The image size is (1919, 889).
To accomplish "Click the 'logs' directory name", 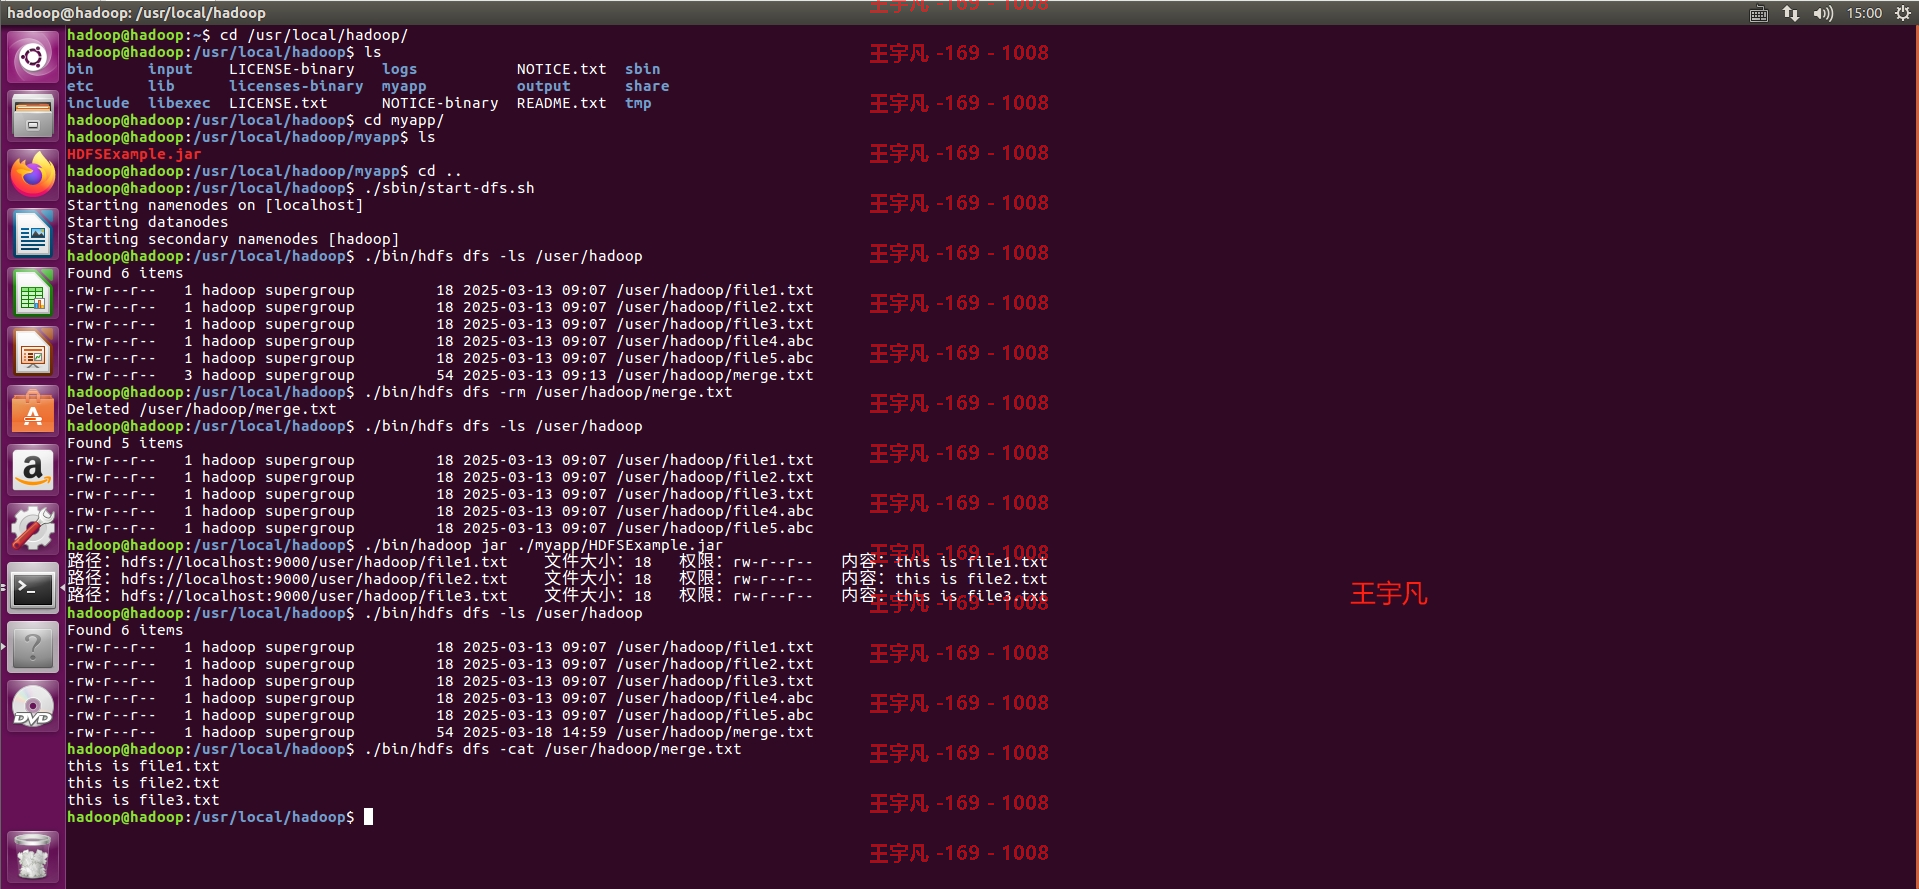I will [x=399, y=69].
